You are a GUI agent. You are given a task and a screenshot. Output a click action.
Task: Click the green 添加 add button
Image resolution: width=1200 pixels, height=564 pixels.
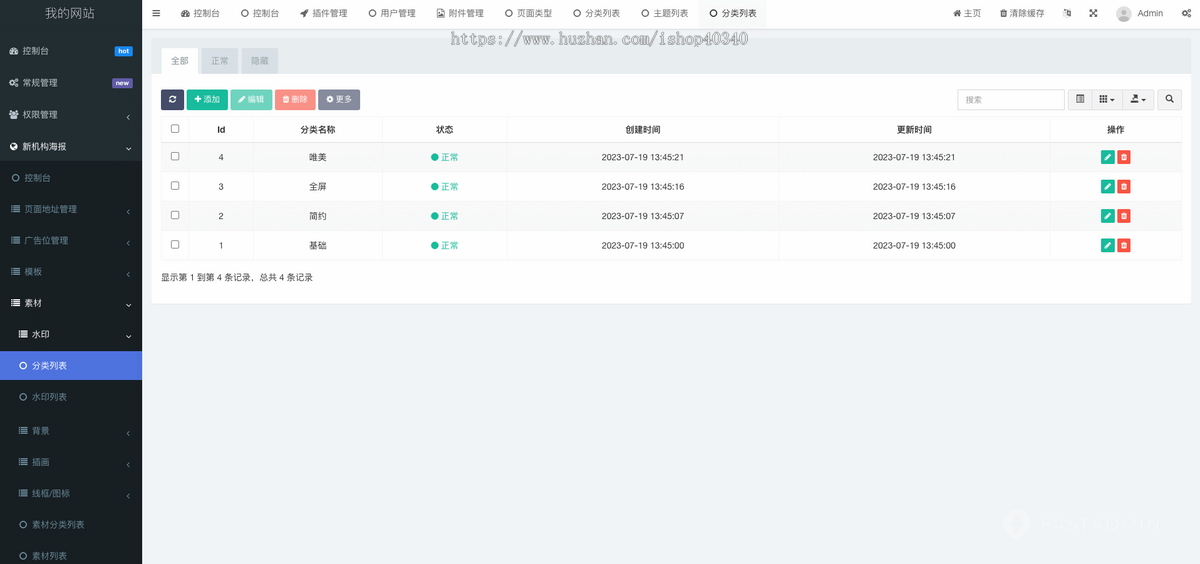click(x=207, y=99)
